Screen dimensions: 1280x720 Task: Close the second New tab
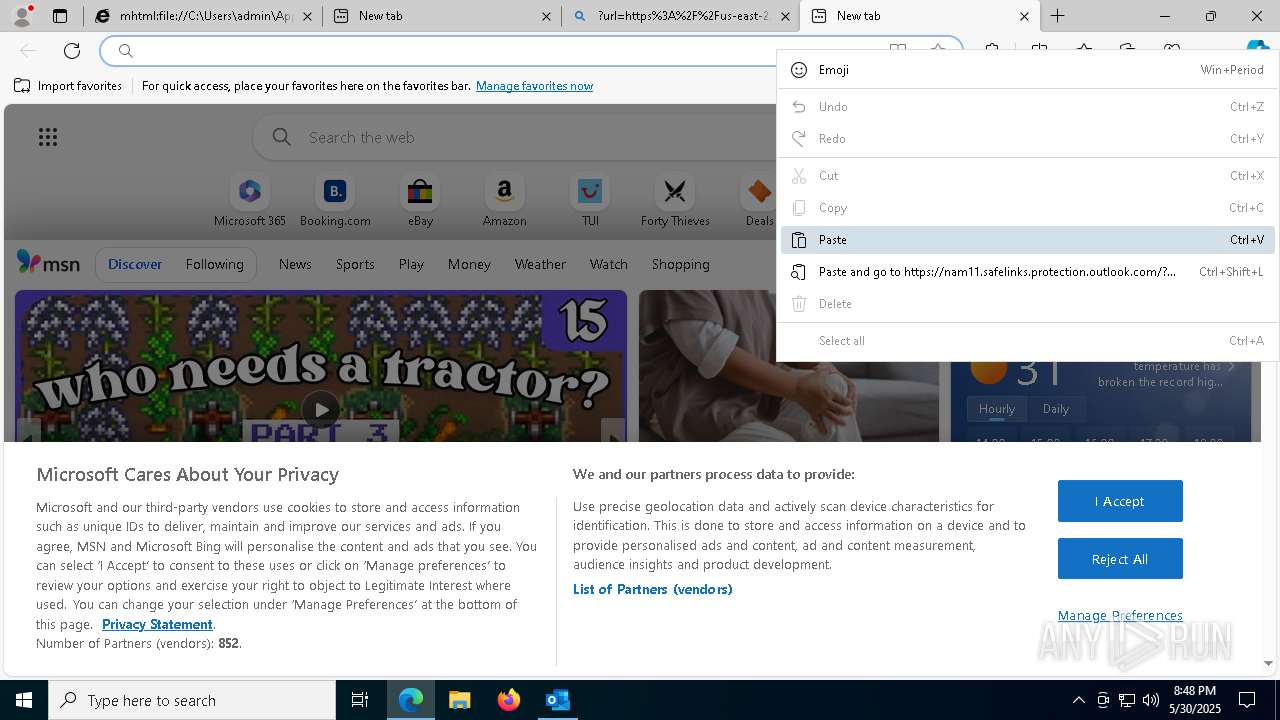pyautogui.click(x=1024, y=16)
